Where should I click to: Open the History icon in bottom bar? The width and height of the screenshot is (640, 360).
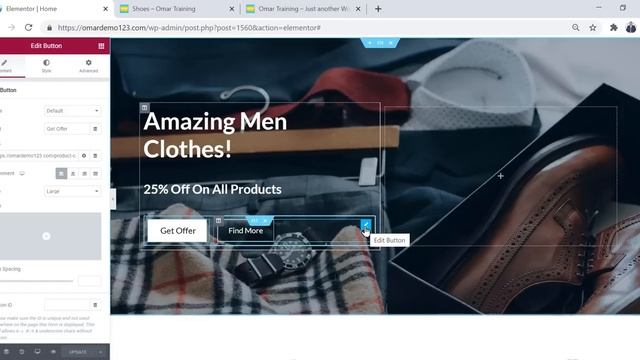[x=21, y=352]
